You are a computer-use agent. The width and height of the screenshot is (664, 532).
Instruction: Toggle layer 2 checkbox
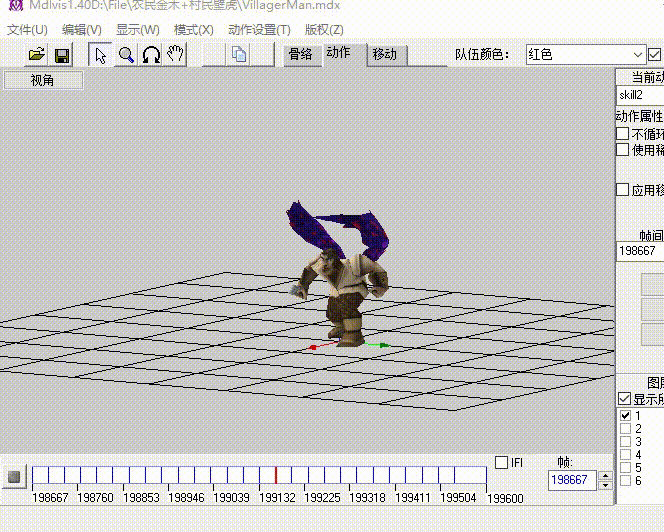pyautogui.click(x=625, y=428)
